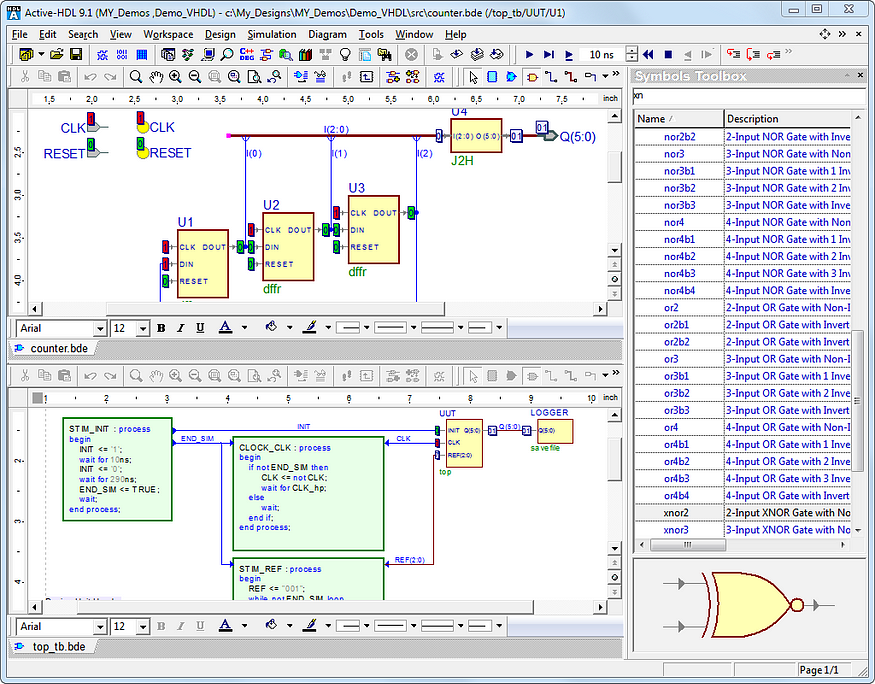The width and height of the screenshot is (875, 684).
Task: Select the xnor2 symbol row
Action: point(742,513)
